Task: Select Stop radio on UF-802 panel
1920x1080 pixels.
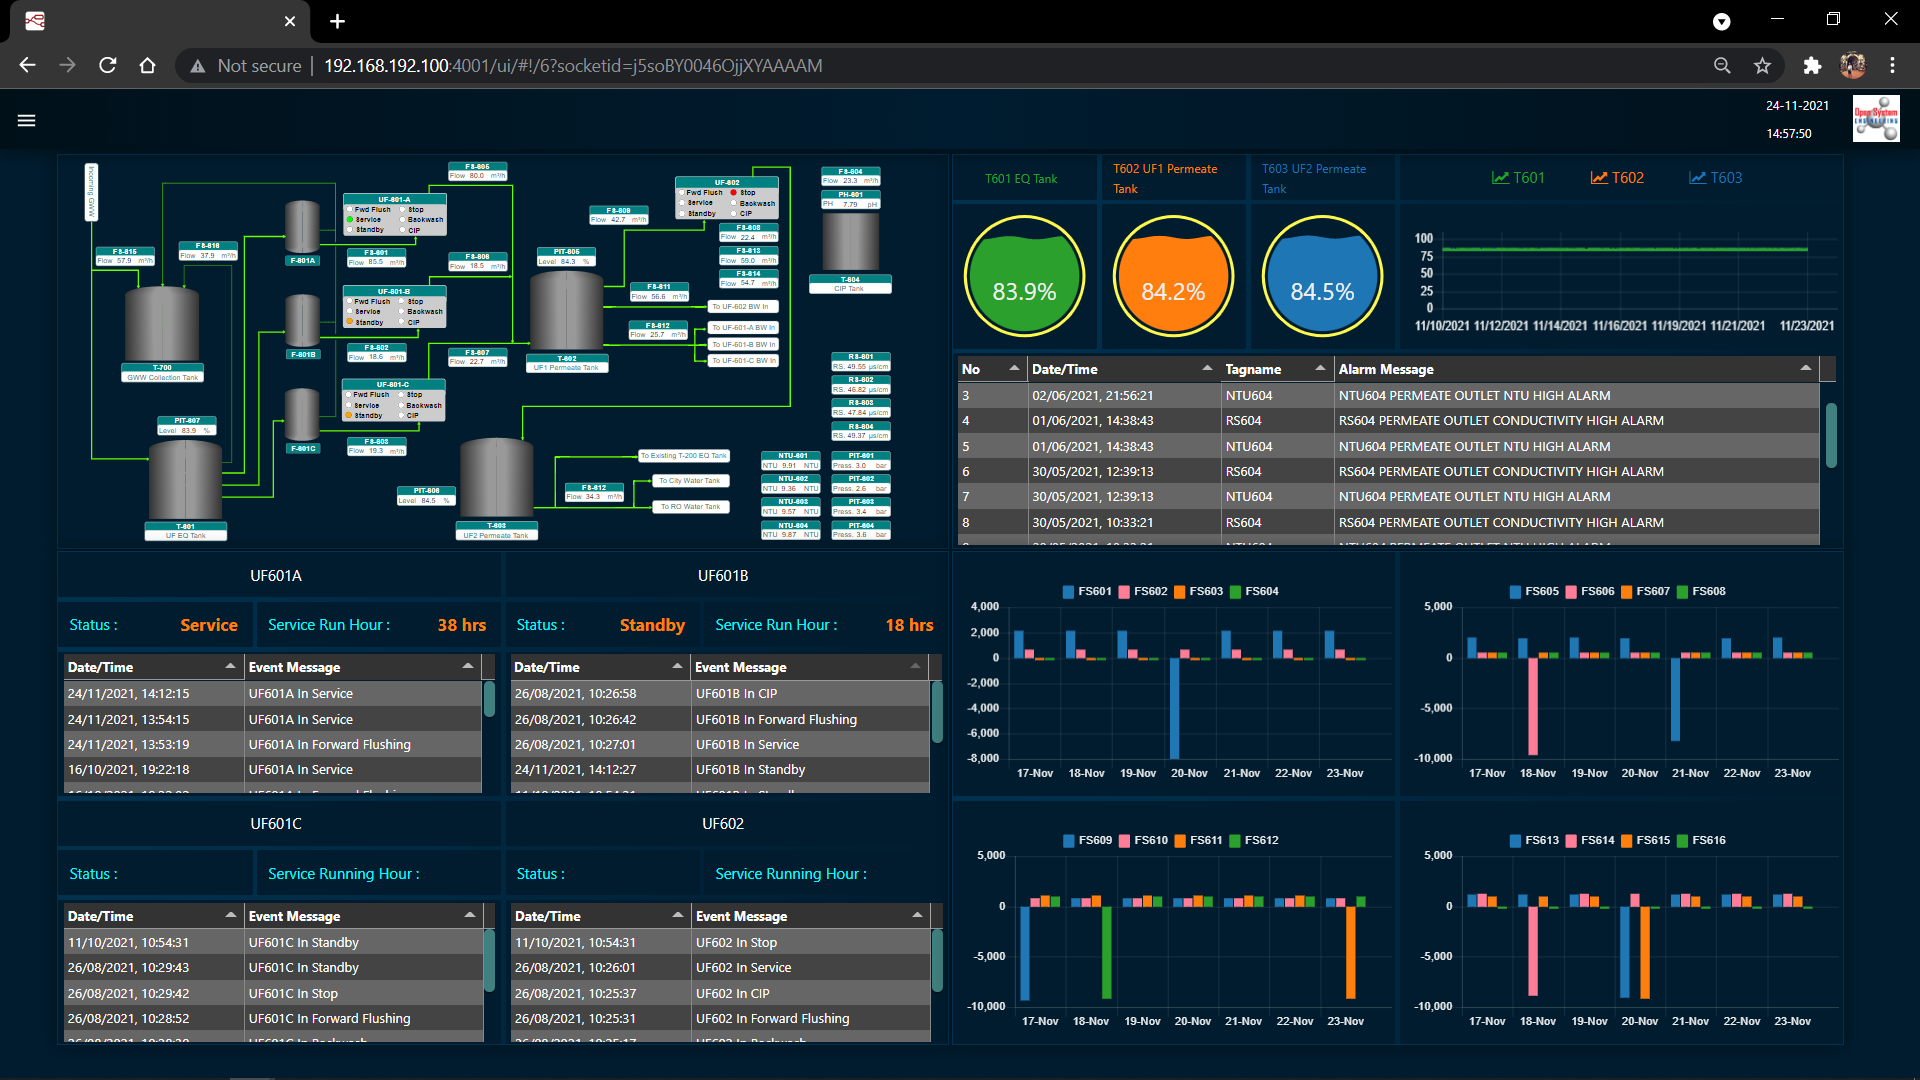Action: coord(733,192)
